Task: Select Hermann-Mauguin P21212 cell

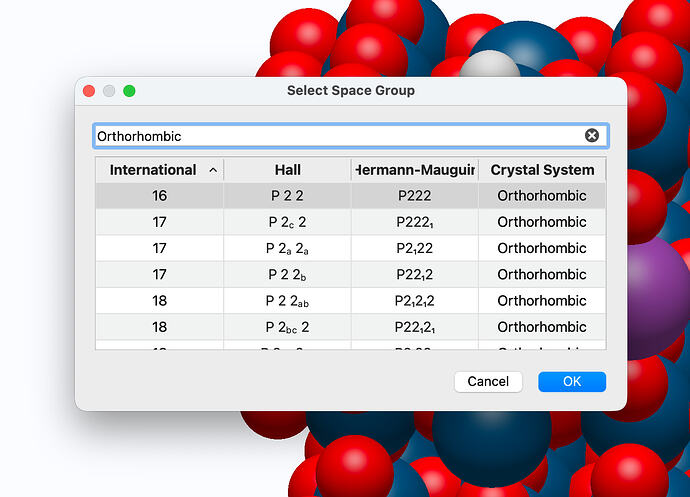Action: [x=415, y=301]
